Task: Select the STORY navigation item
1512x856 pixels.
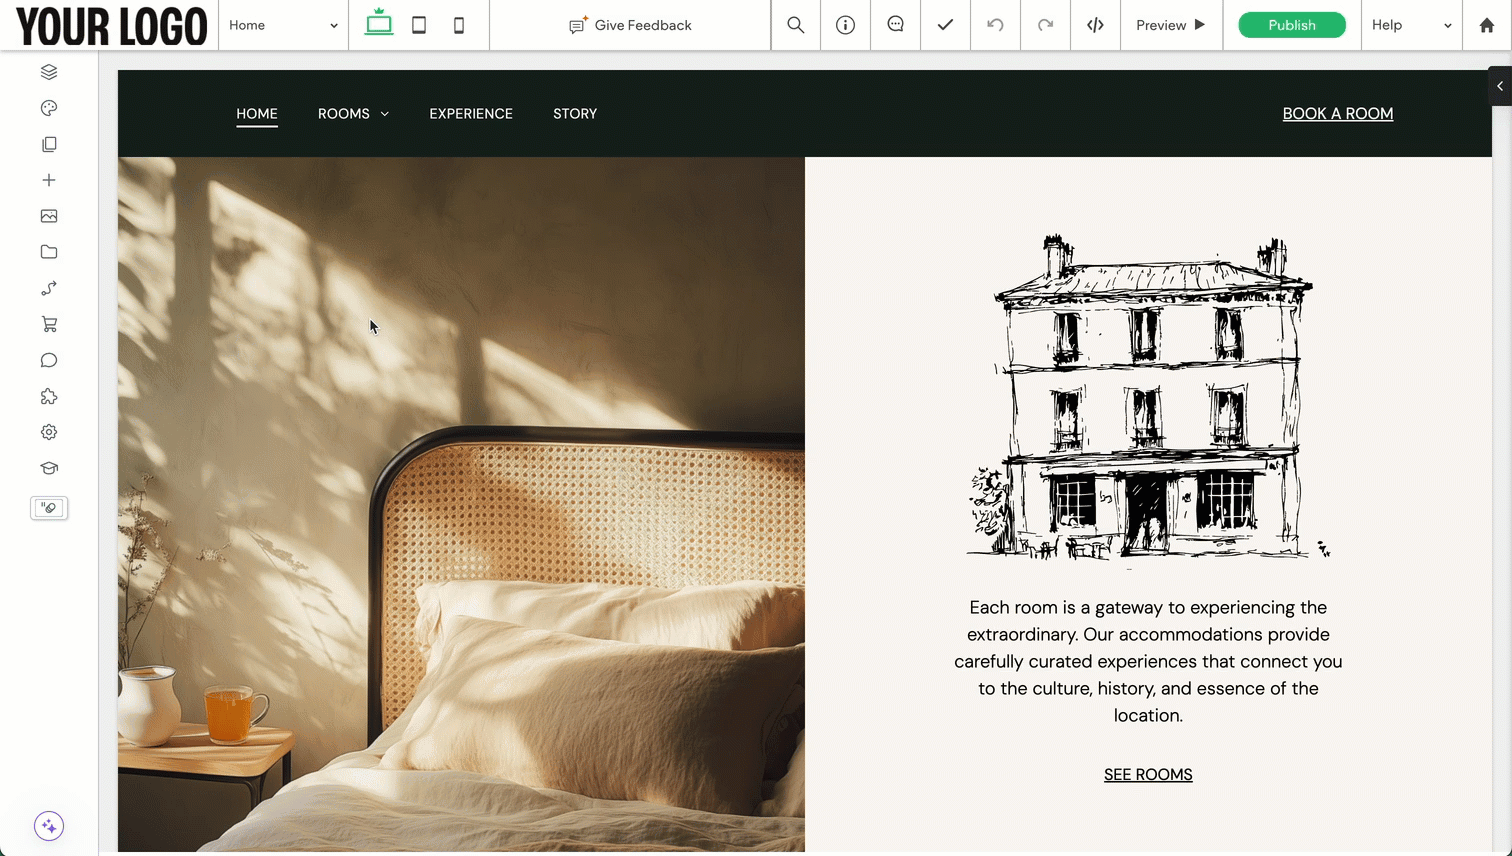Action: [x=575, y=114]
